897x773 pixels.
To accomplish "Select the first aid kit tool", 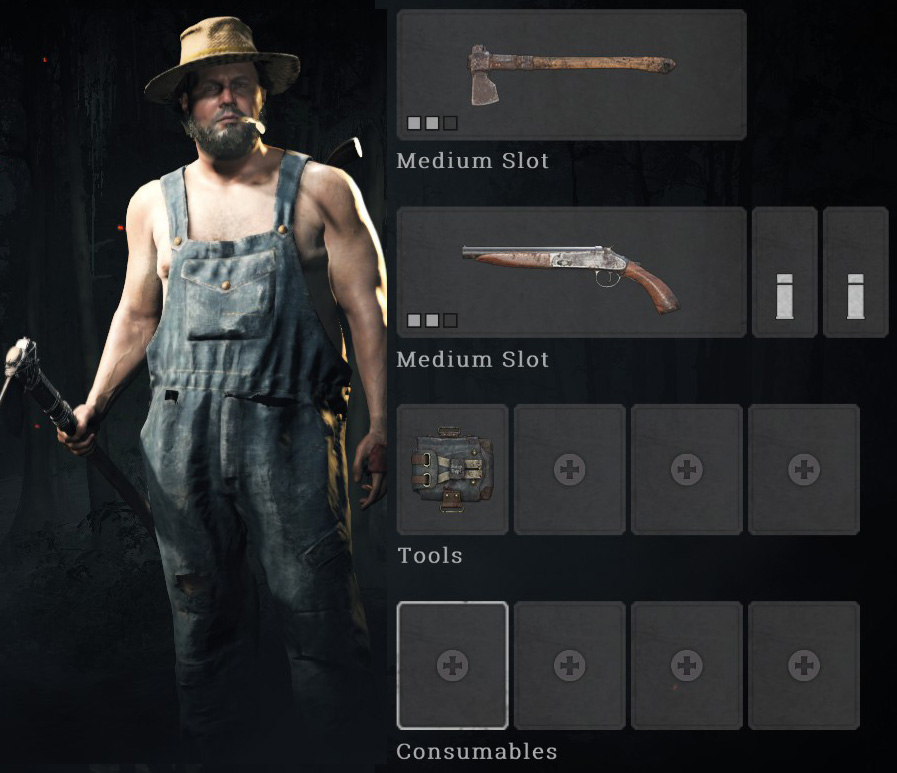I will [453, 470].
